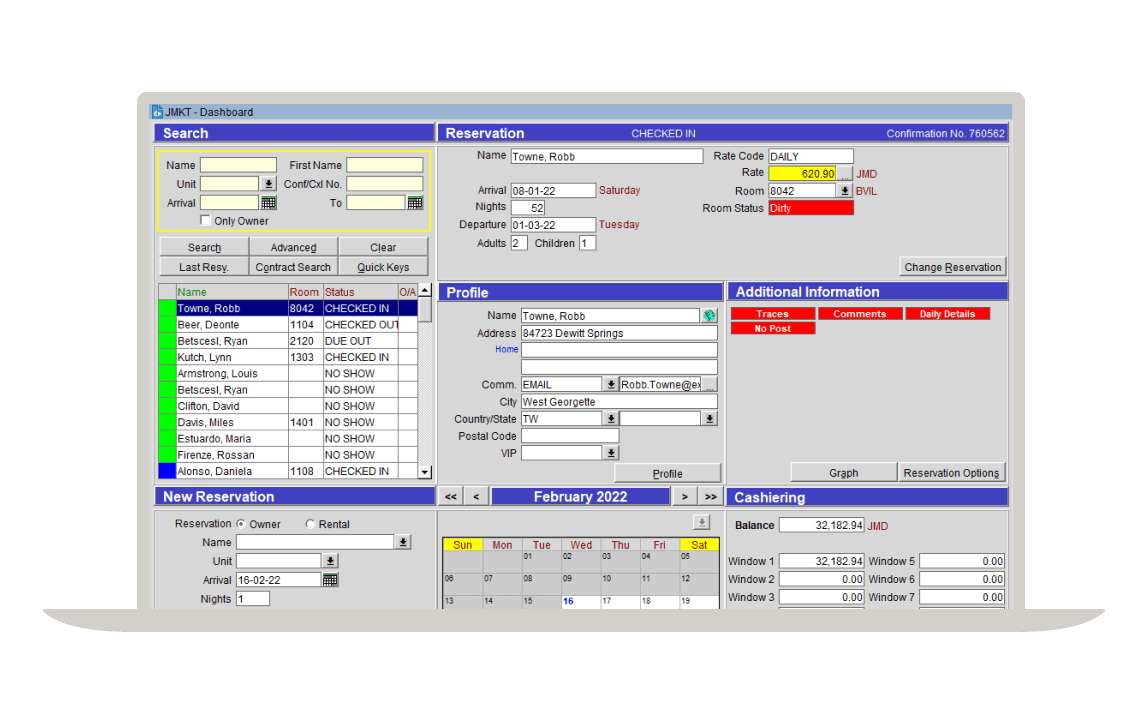Open the guest's Profile
The height and width of the screenshot is (724, 1148).
pyautogui.click(x=666, y=472)
